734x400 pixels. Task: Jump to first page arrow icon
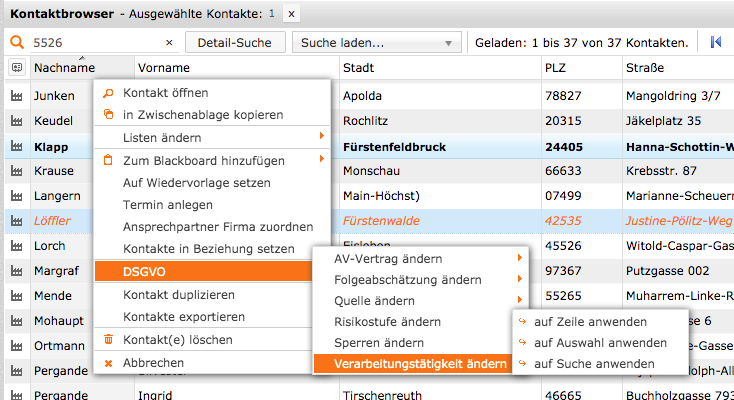716,42
